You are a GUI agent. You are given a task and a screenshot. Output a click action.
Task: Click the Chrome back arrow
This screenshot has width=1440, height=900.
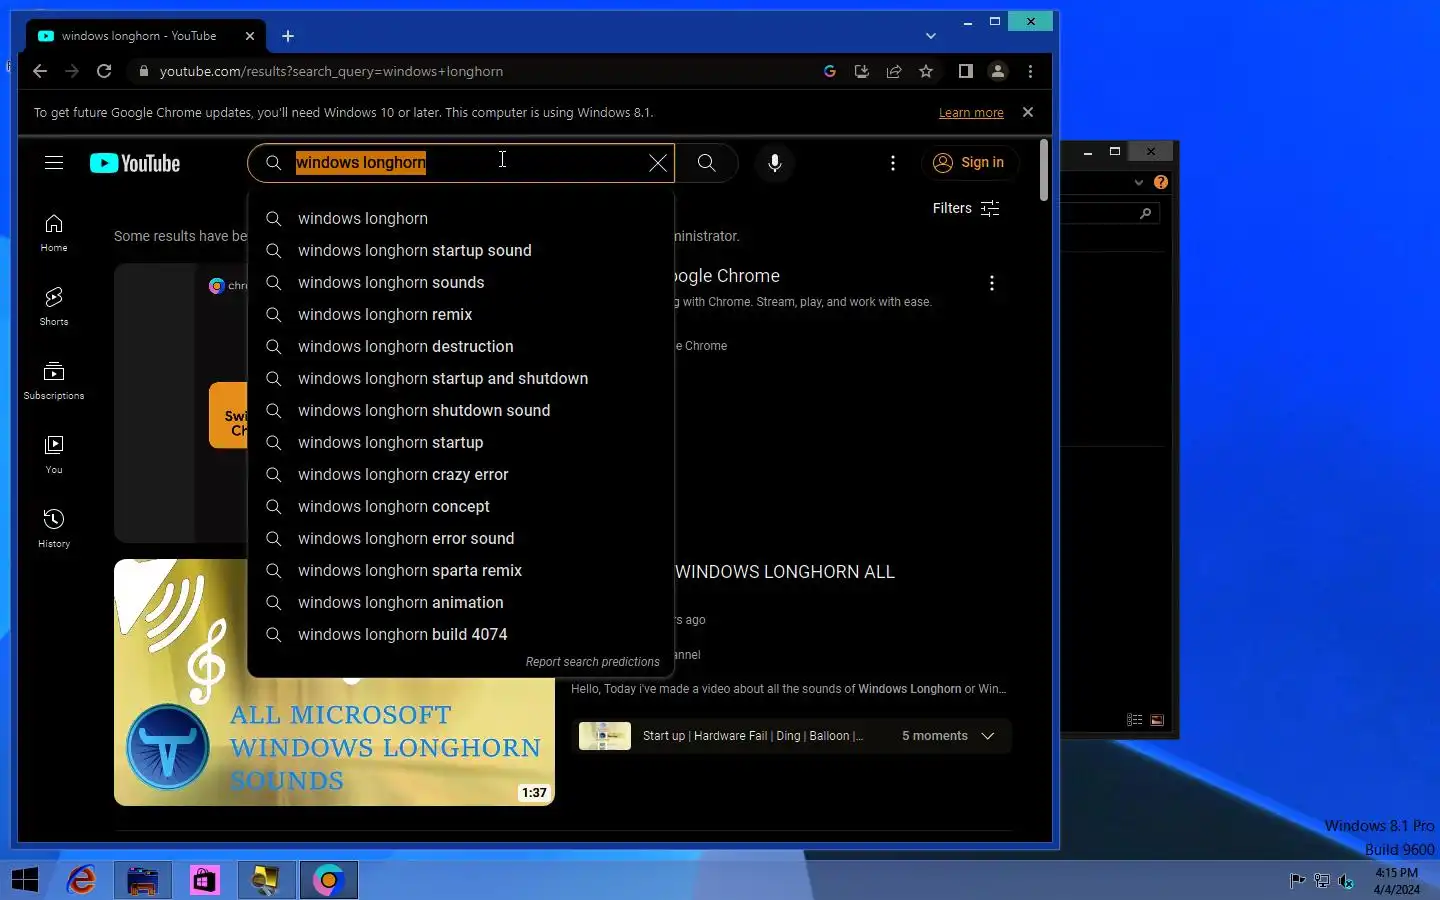point(40,71)
